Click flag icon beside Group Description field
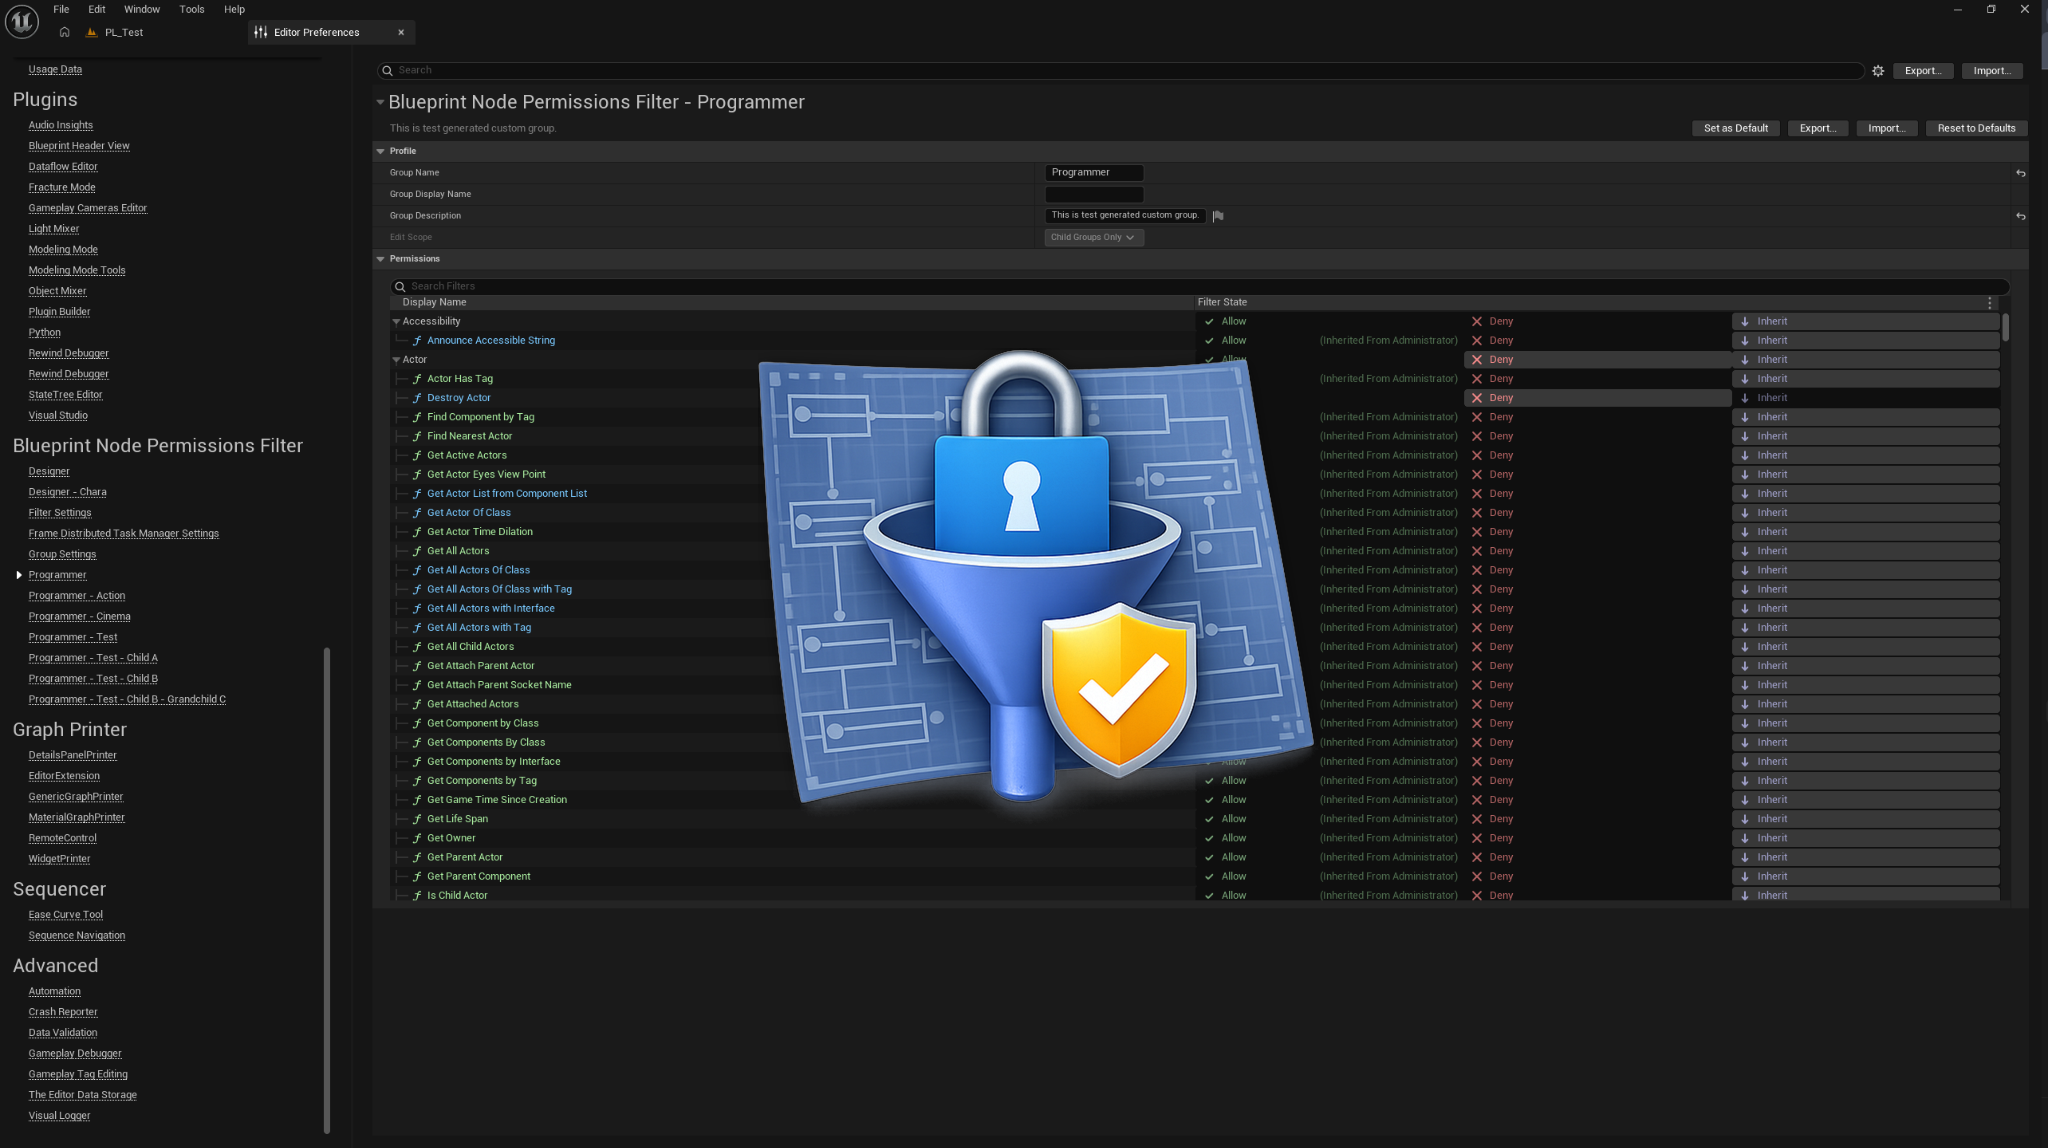2048x1148 pixels. click(x=1218, y=216)
